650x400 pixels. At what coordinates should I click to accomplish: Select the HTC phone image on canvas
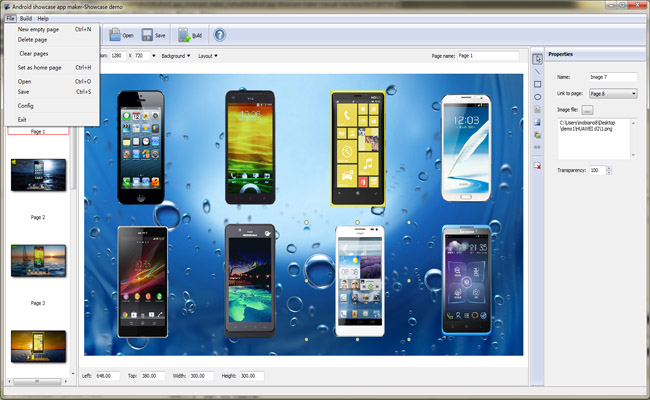point(250,148)
